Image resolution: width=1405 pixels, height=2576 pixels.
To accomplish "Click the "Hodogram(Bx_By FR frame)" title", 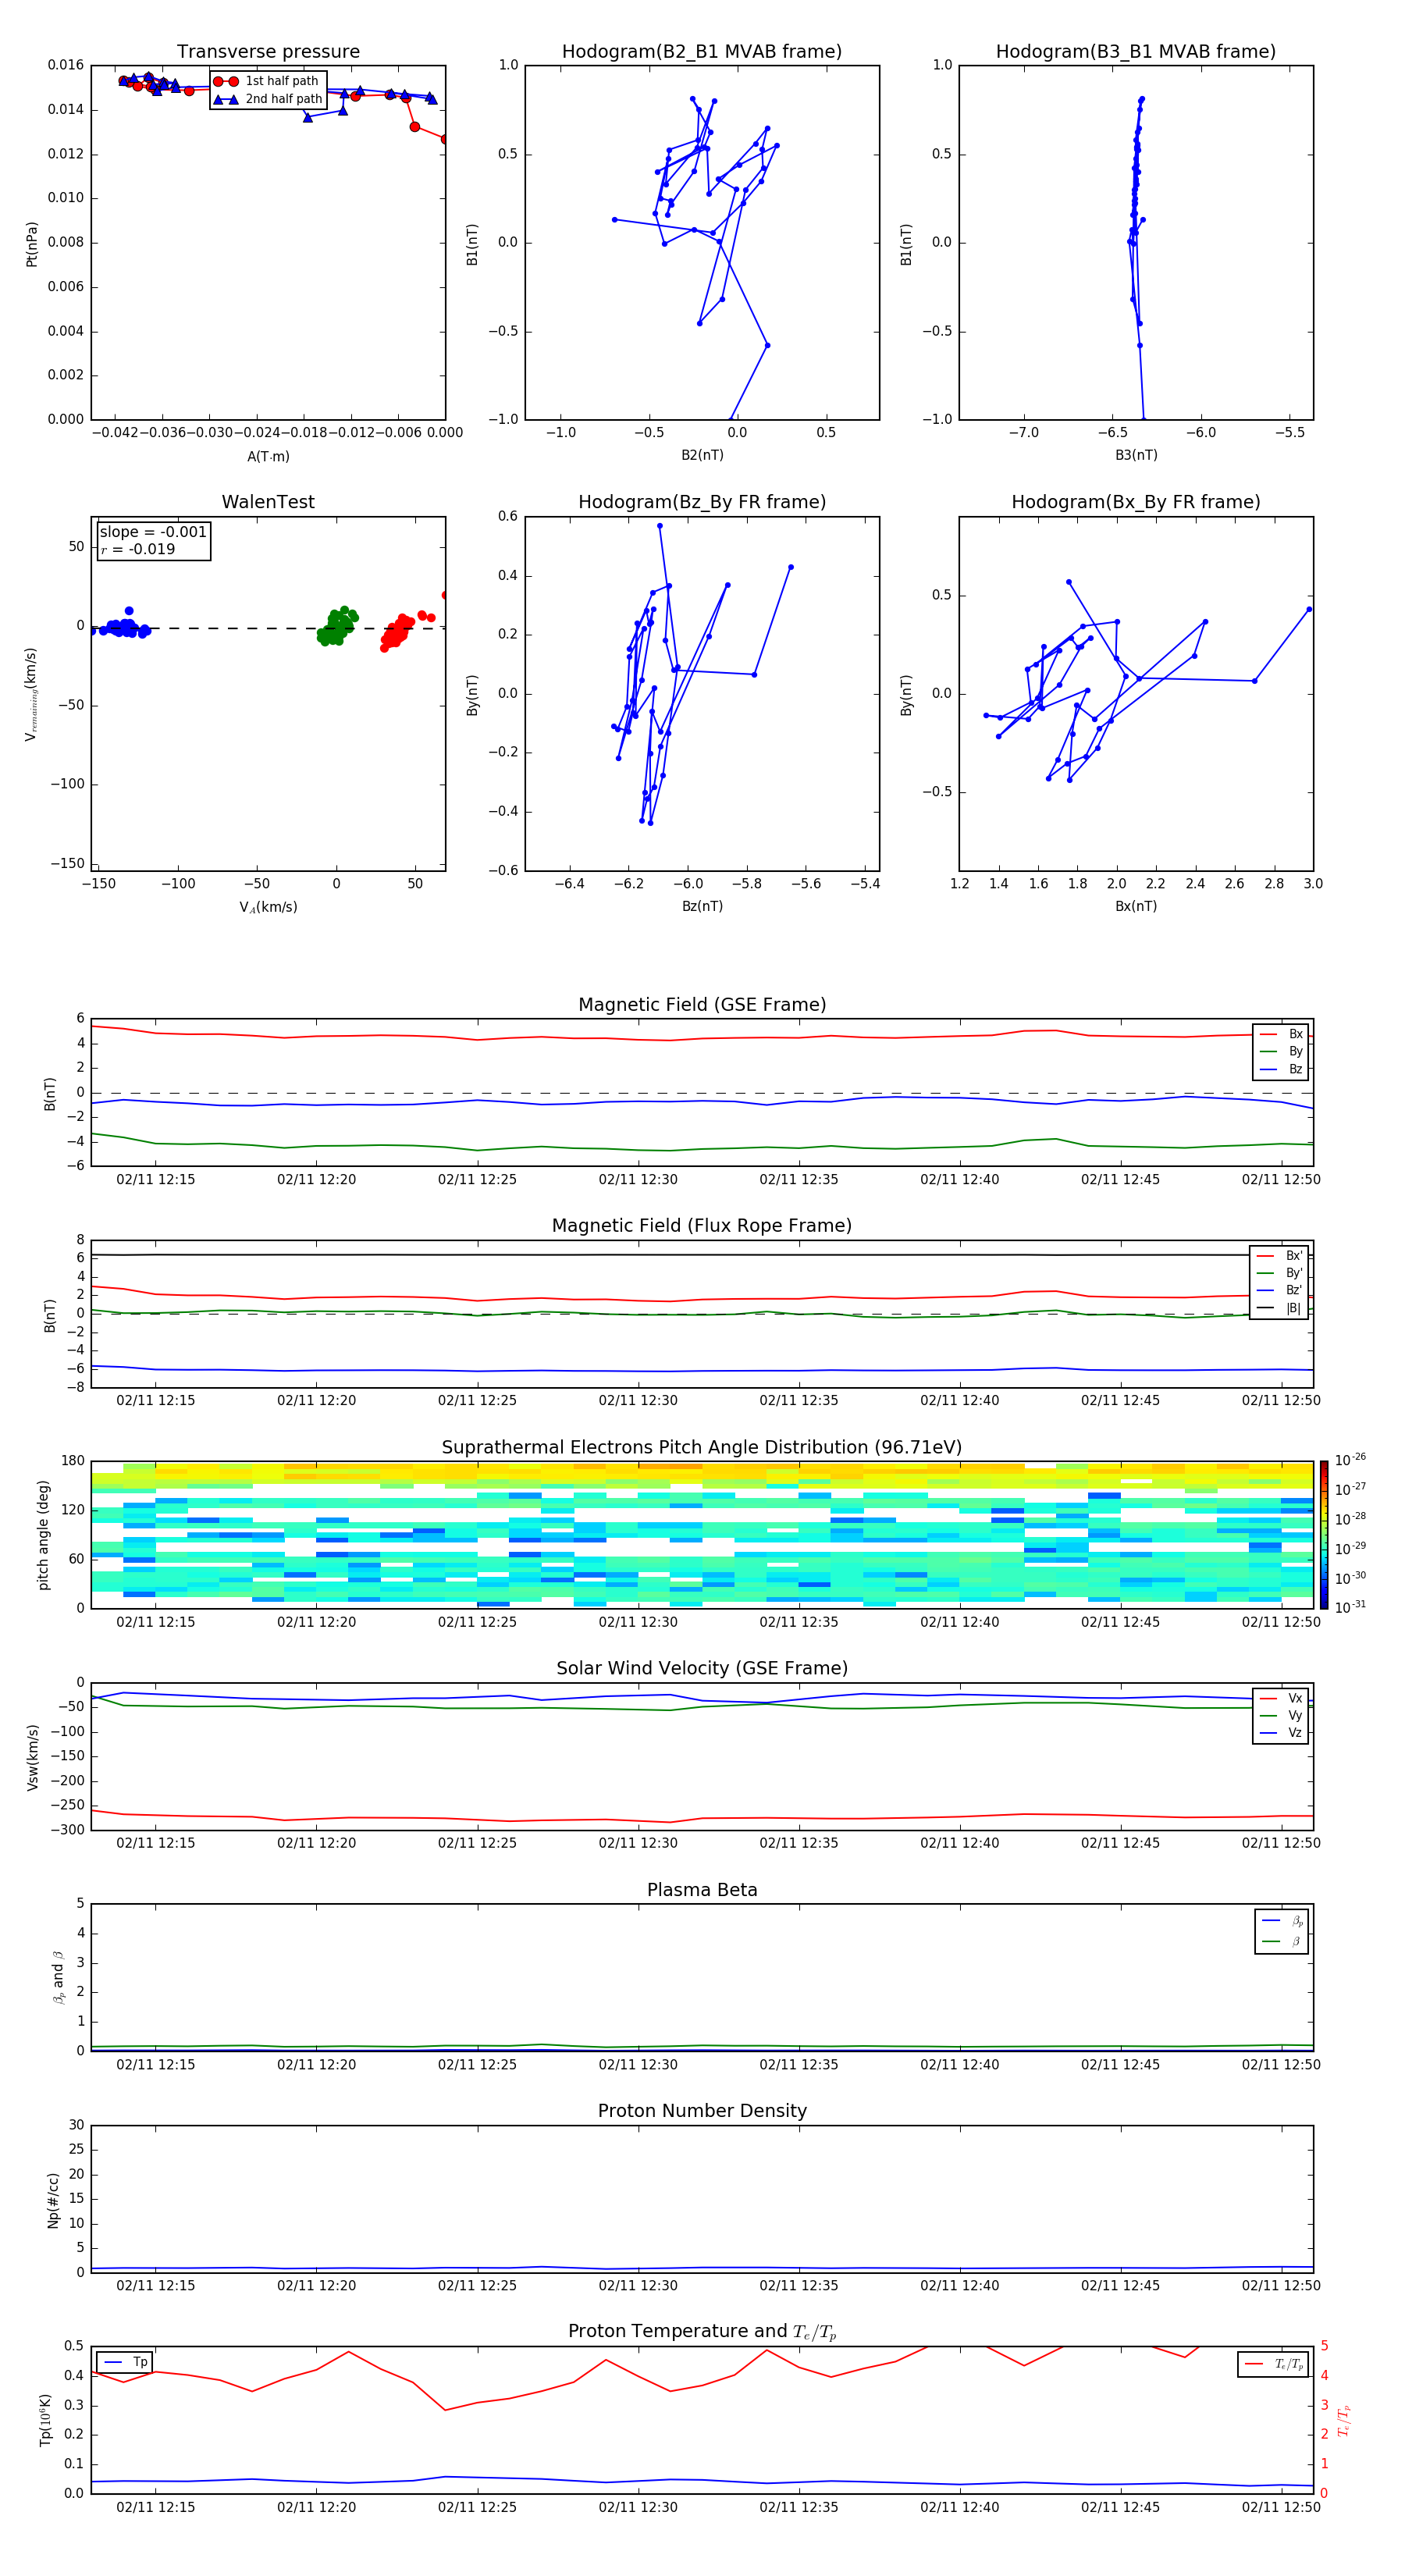I will pos(1136,502).
